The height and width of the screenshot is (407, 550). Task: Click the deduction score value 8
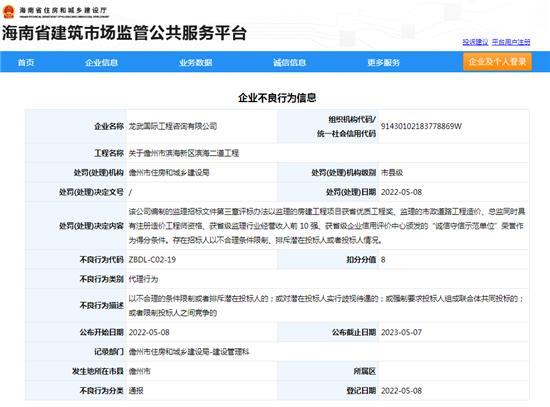click(383, 260)
